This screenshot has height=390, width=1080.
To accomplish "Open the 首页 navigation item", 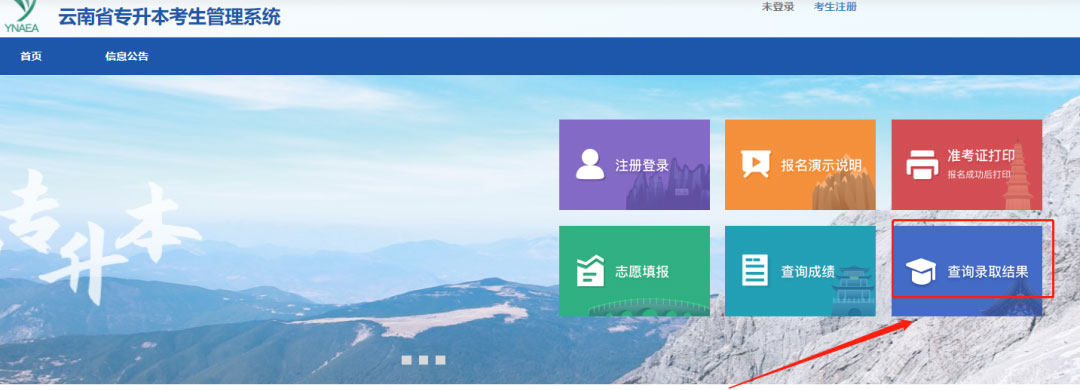I will [31, 57].
